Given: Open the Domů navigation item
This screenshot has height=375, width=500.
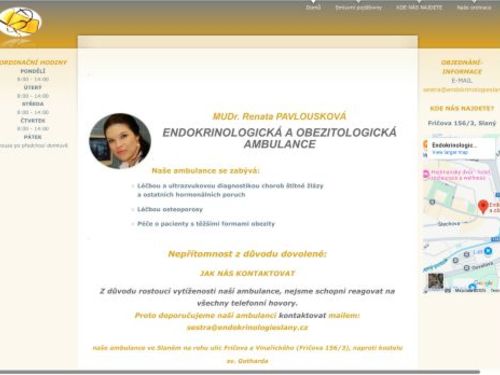Looking at the screenshot, I should pos(313,7).
